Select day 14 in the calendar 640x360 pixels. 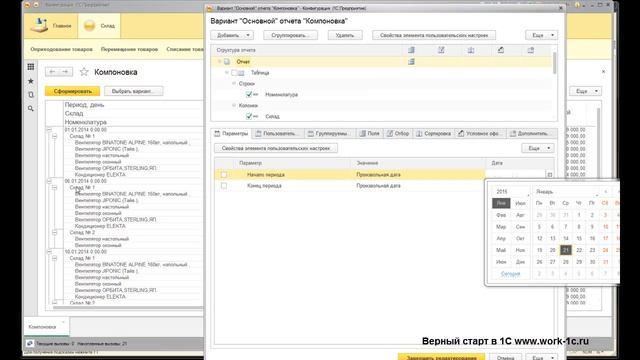pos(566,238)
